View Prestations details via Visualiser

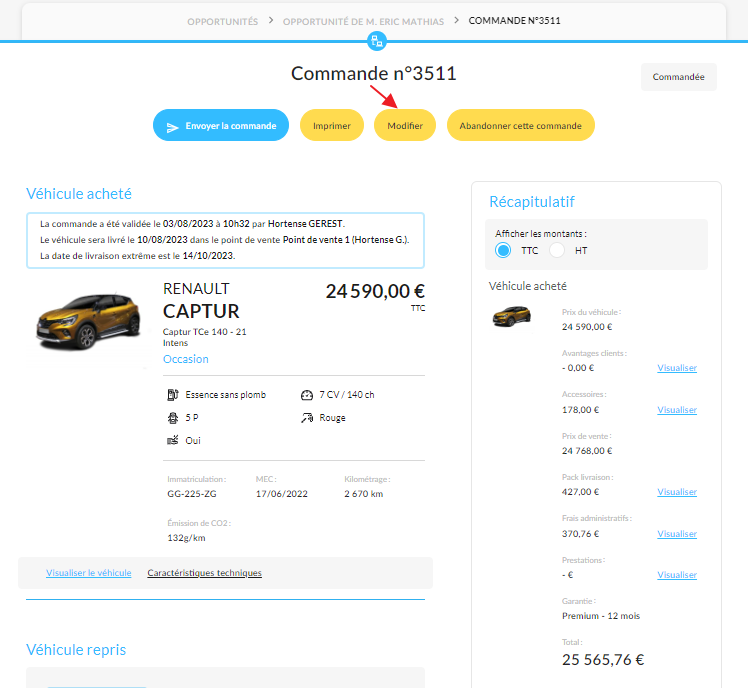(677, 575)
